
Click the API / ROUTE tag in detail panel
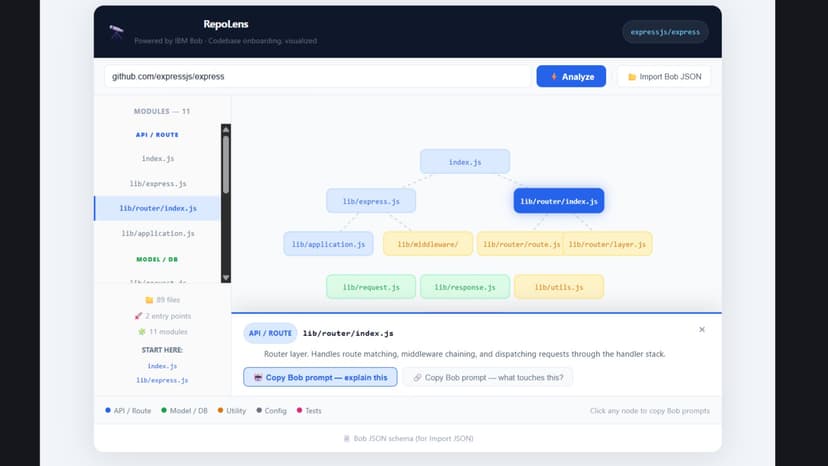point(270,333)
